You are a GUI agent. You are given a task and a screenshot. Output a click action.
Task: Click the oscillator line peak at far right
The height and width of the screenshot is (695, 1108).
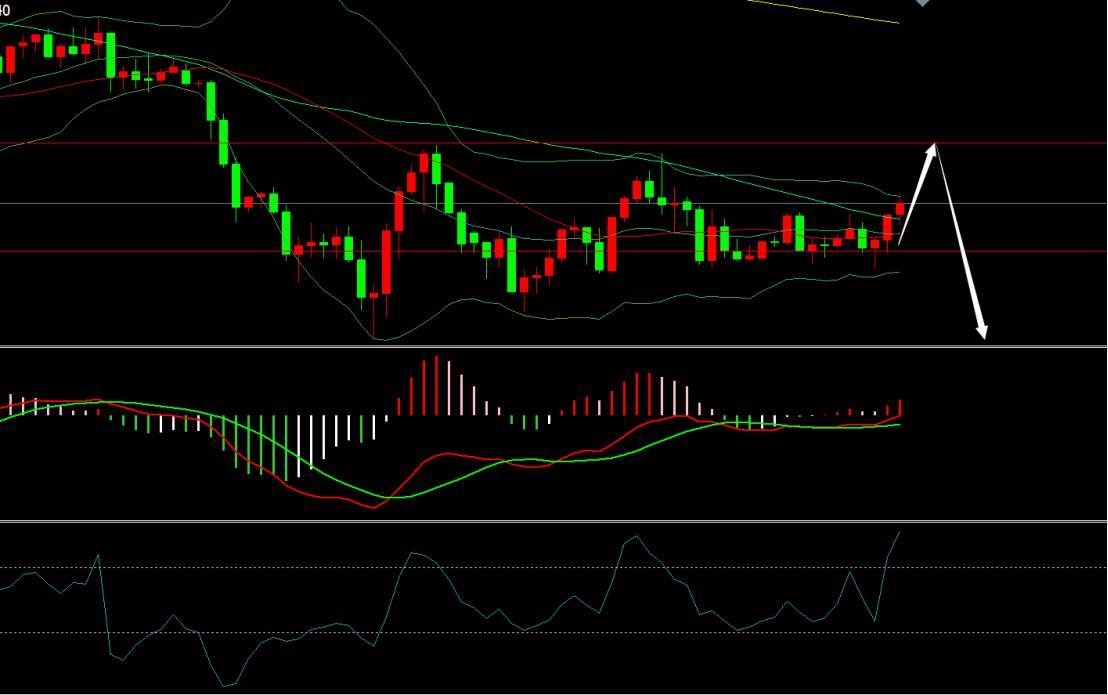point(900,533)
